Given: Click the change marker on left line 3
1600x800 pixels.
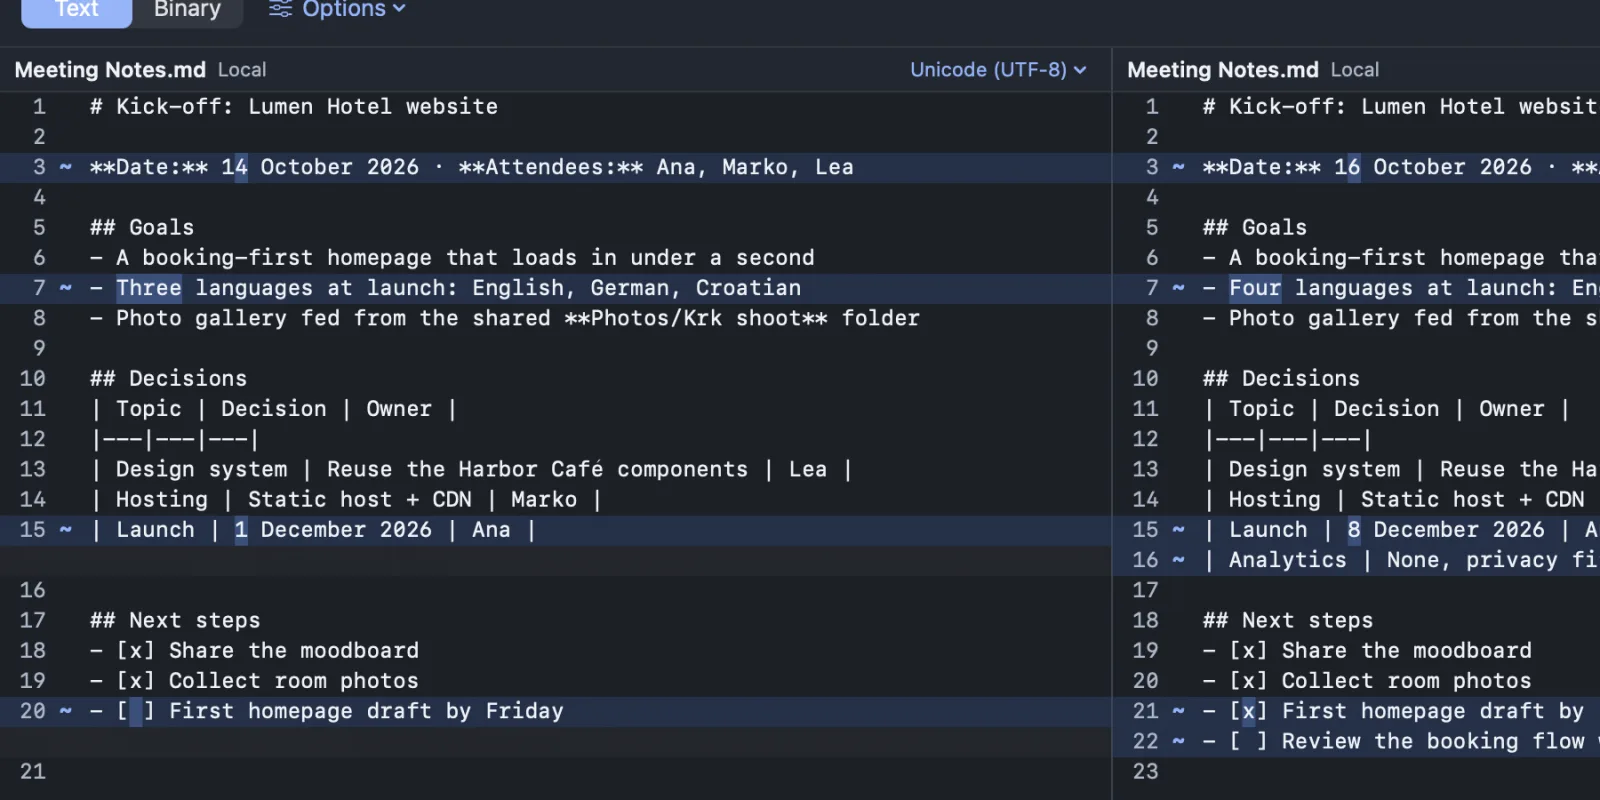Looking at the screenshot, I should tap(66, 167).
